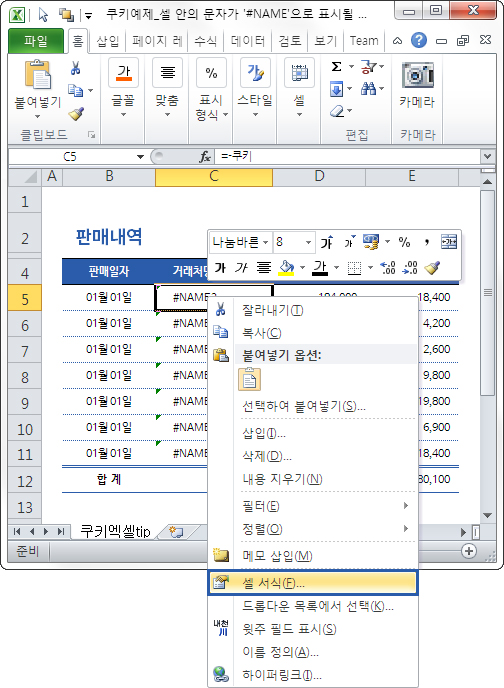Image resolution: width=504 pixels, height=688 pixels.
Task: Click the AutoSum sigma icon
Action: 336,67
